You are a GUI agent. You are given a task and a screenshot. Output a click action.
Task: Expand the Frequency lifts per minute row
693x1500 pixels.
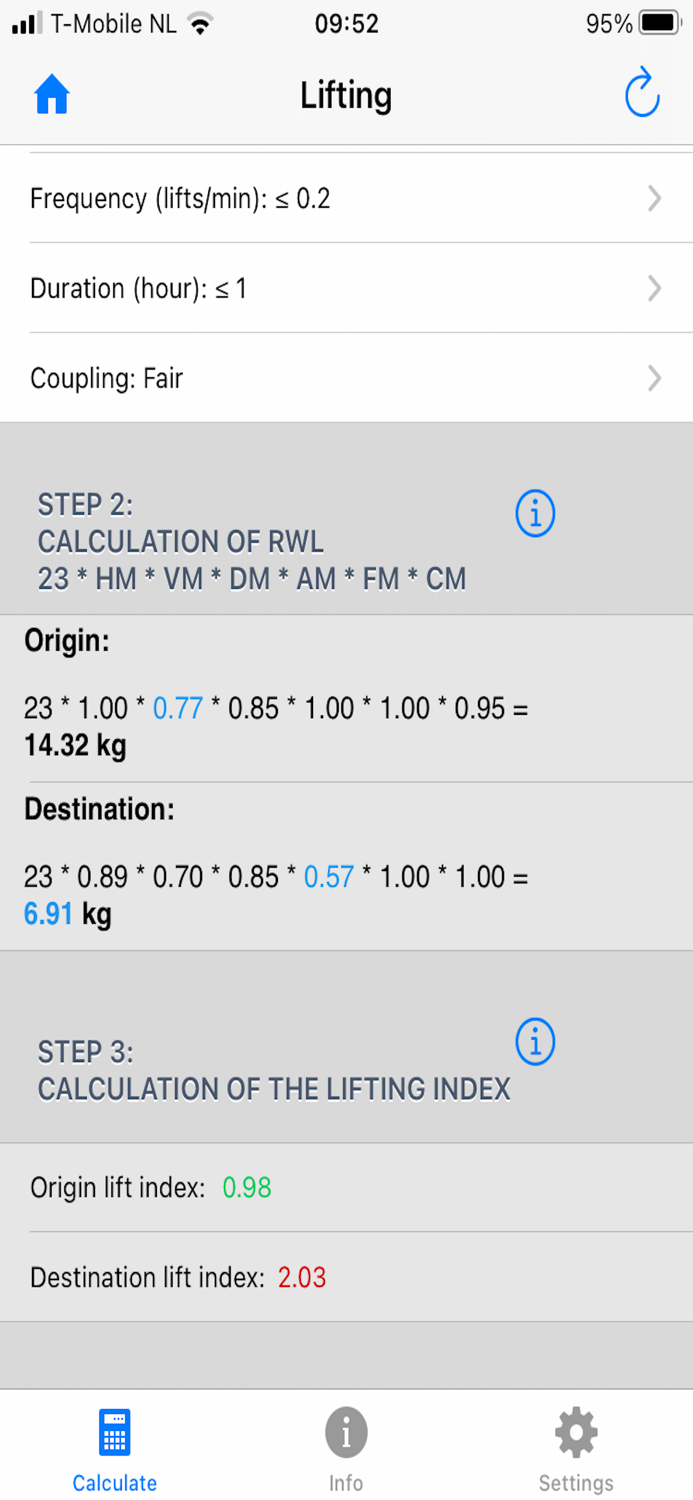pos(346,198)
